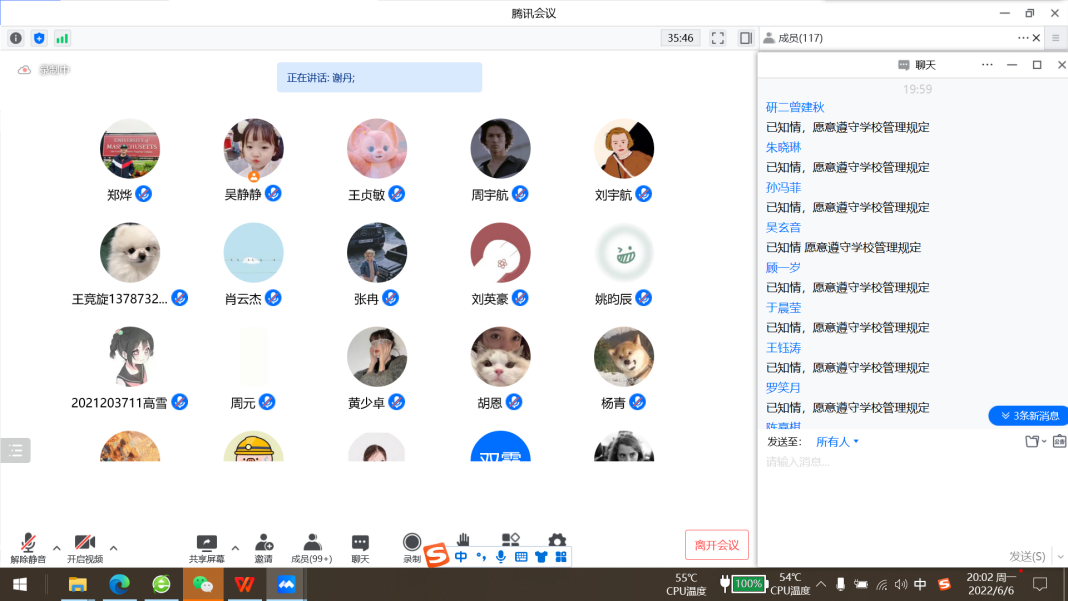Screen dimensions: 1068x601
Task: Open the 聊天 (Chat) toolbar icon
Action: [x=360, y=544]
